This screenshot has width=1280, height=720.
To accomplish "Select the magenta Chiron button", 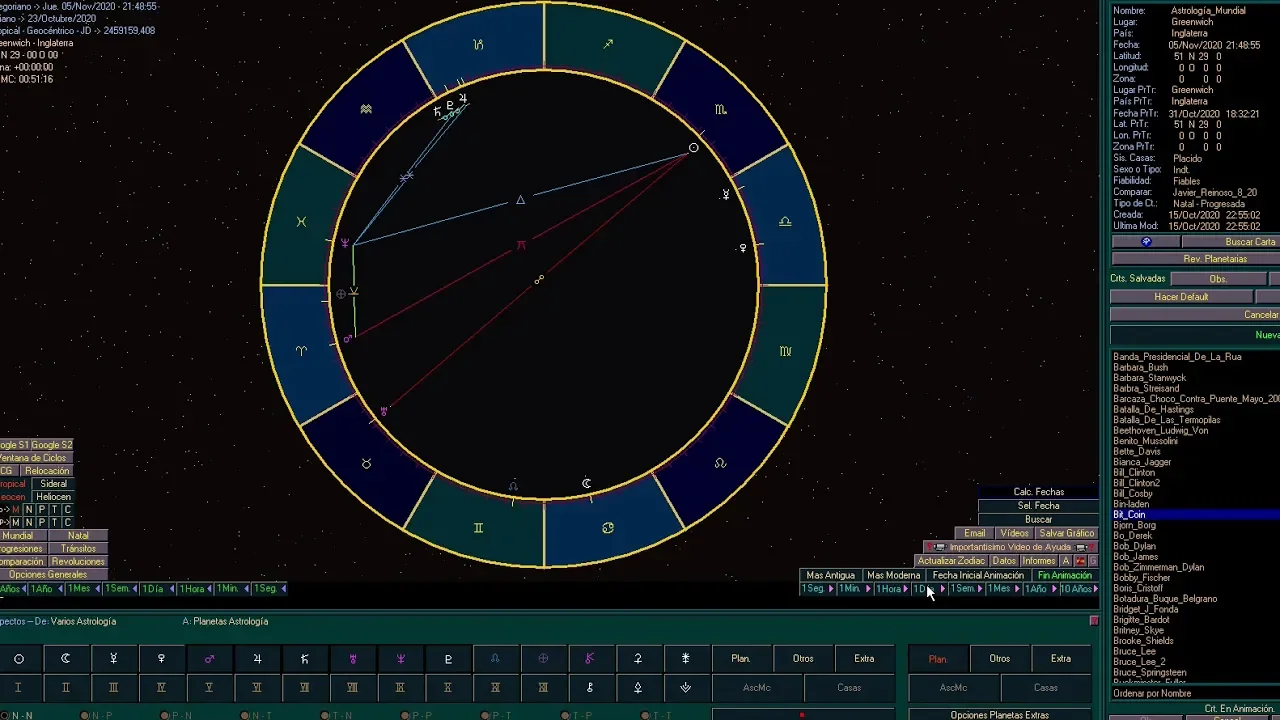I will coord(590,659).
